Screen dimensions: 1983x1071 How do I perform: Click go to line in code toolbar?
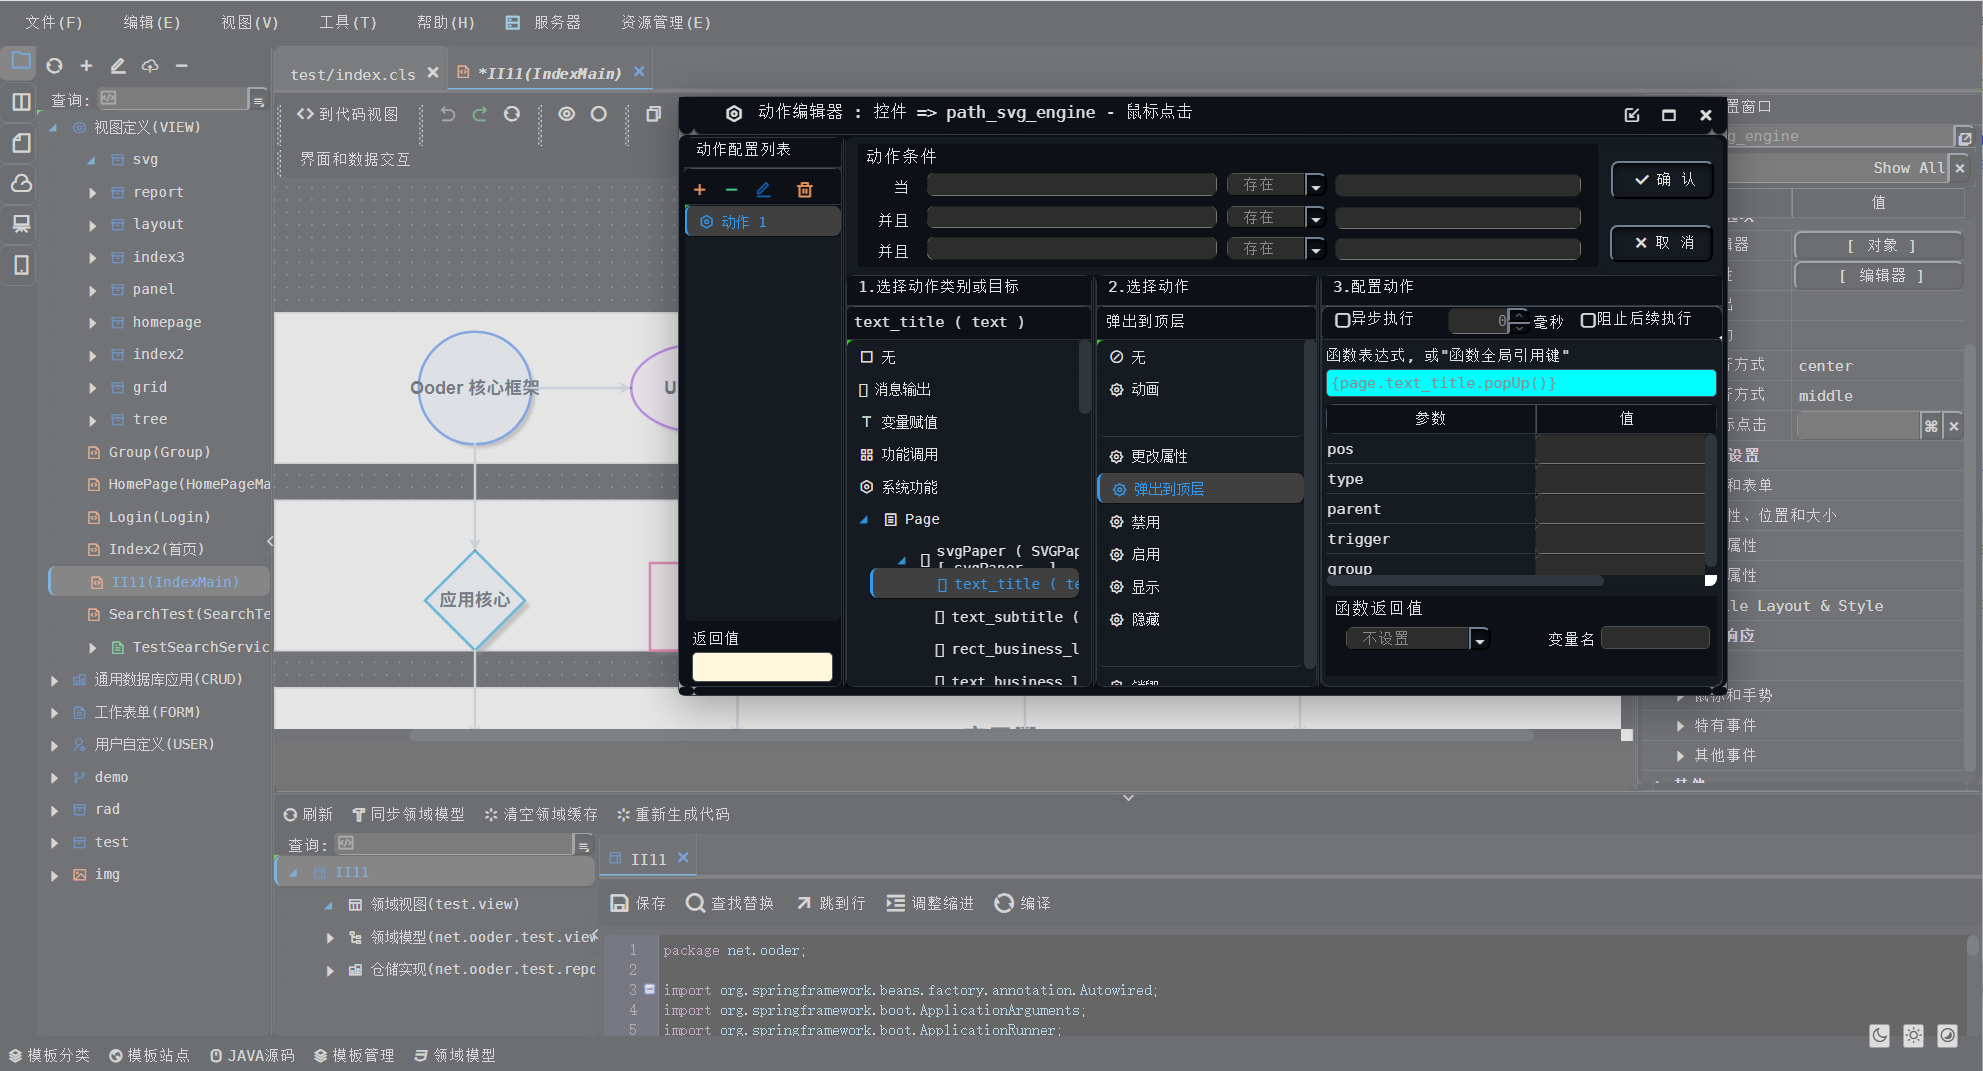coord(831,903)
